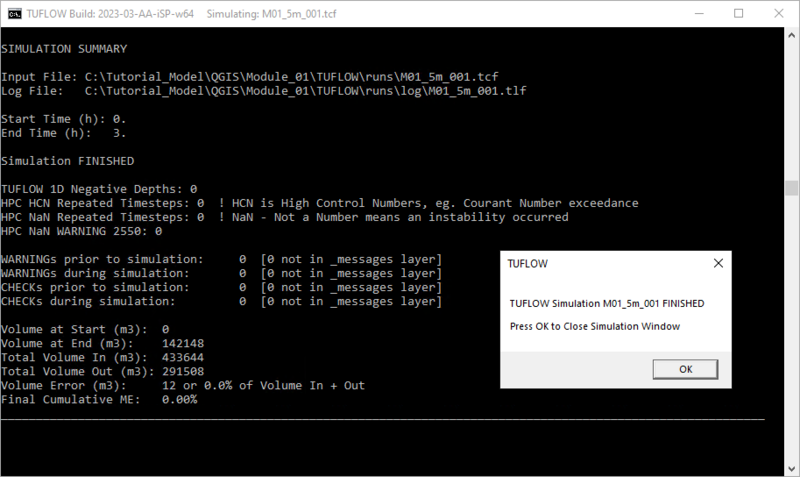Click the vertical scrollbar thumb

[791, 190]
